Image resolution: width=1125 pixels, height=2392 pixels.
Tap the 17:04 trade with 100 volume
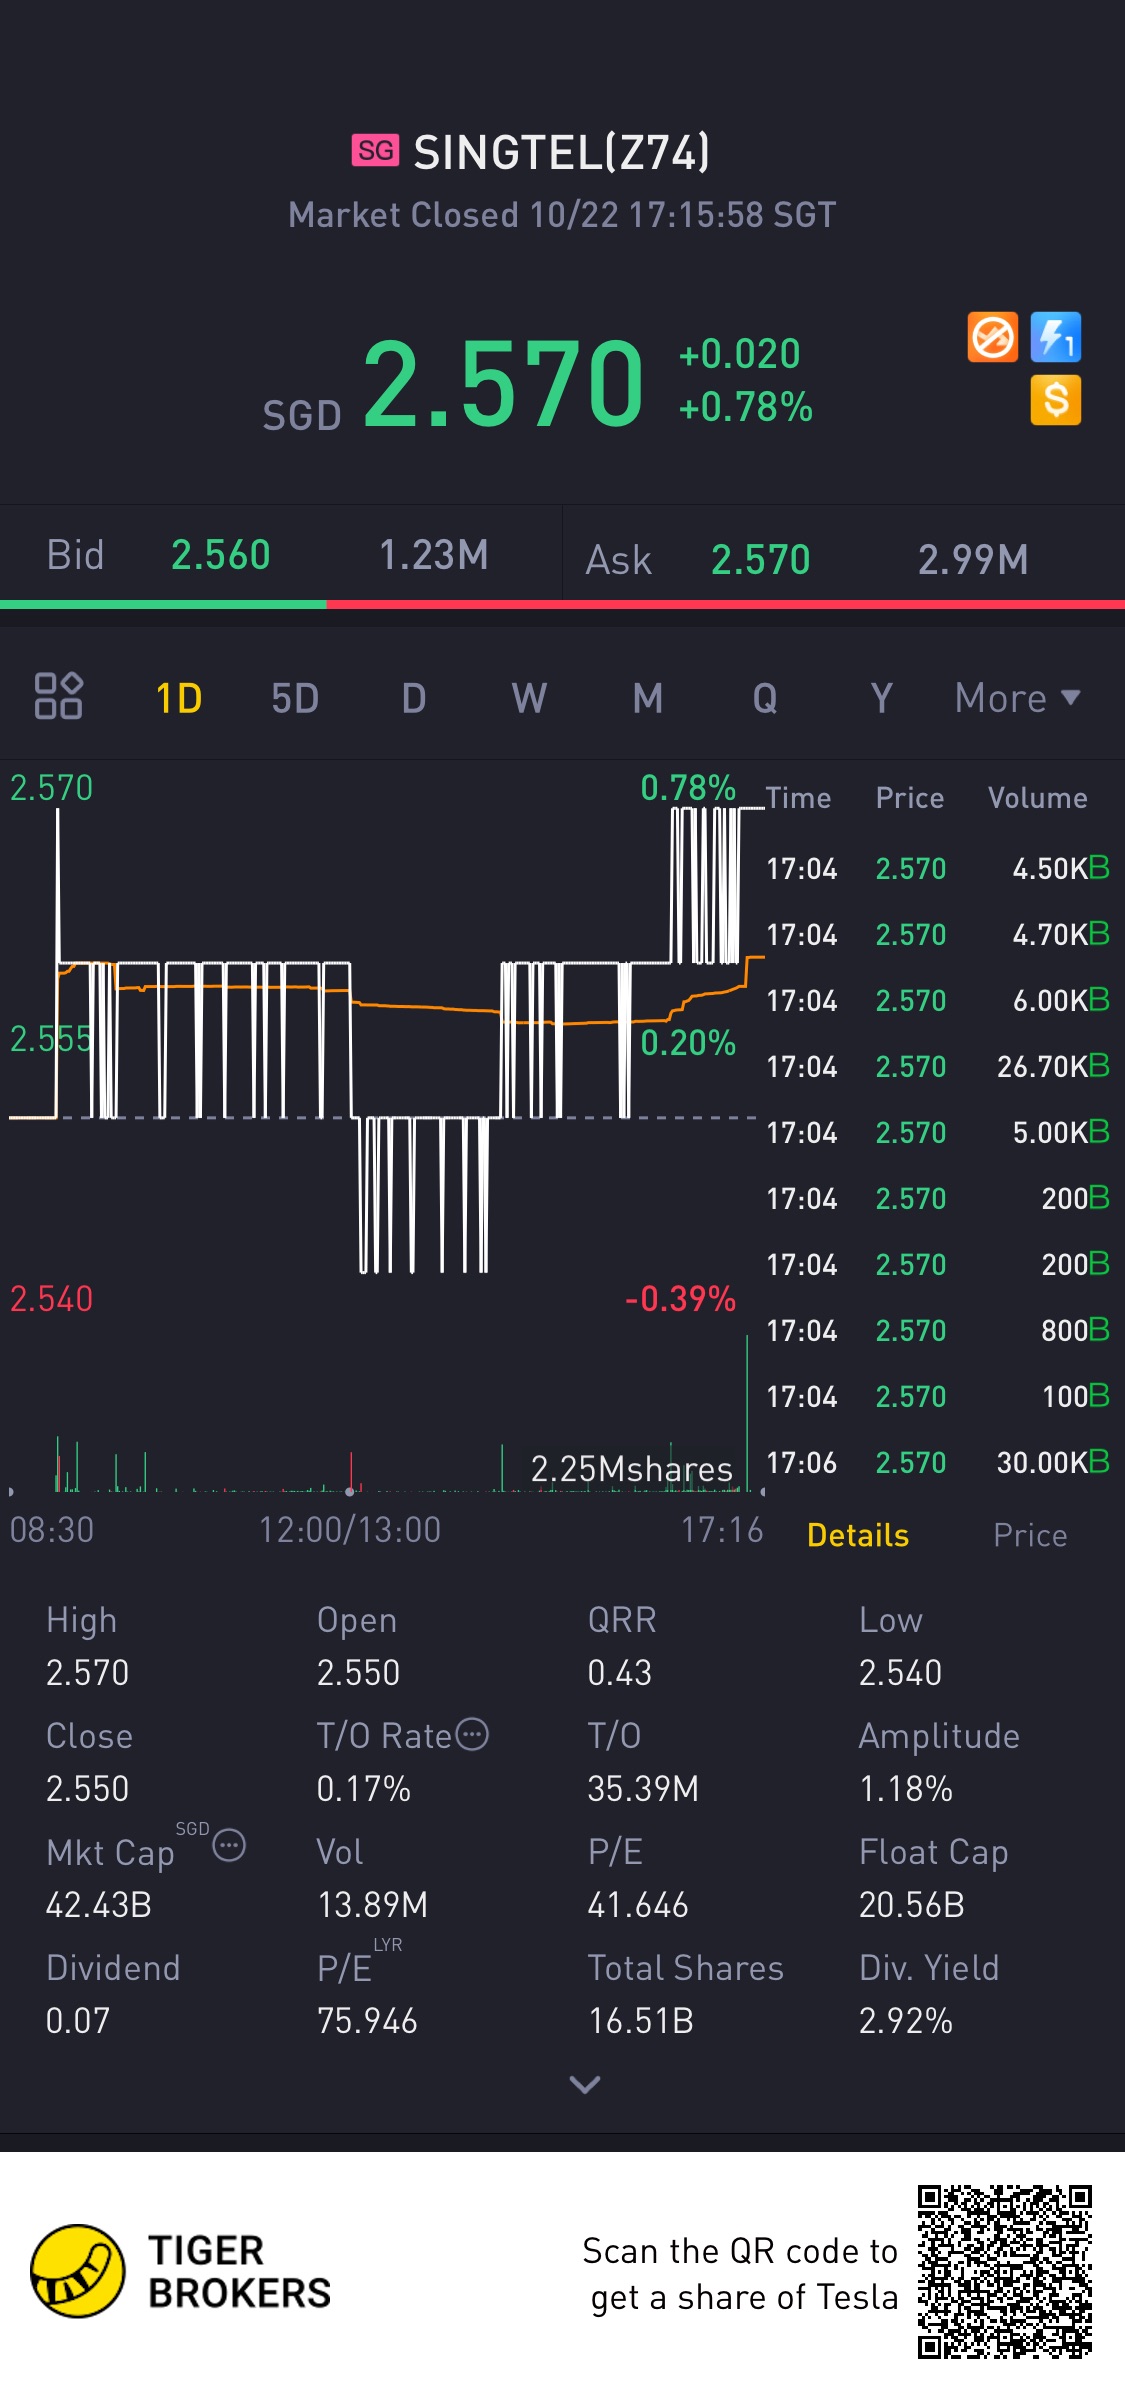coord(938,1396)
